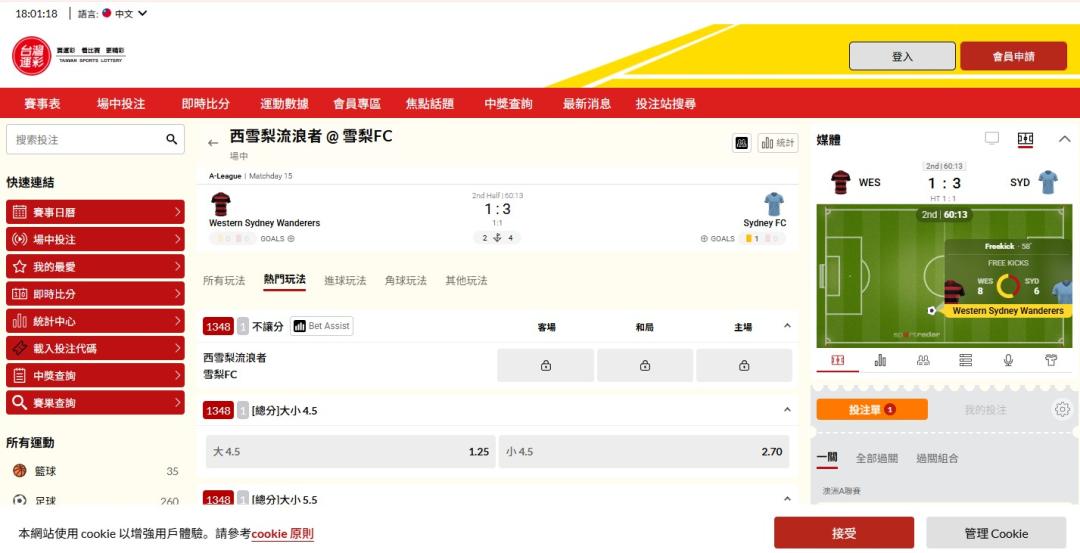Open 賽果查詢 quick link
Screen dimensions: 1080x553
95,403
